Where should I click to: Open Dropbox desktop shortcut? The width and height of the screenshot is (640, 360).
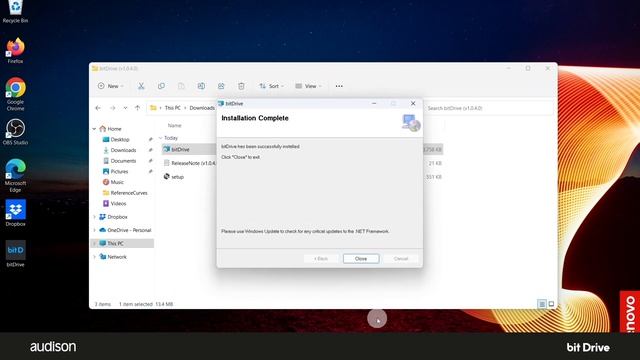point(15,213)
